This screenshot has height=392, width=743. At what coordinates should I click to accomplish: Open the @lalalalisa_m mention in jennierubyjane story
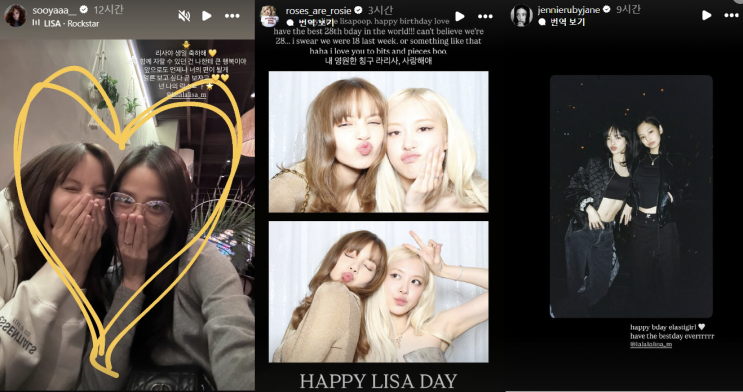click(x=651, y=345)
